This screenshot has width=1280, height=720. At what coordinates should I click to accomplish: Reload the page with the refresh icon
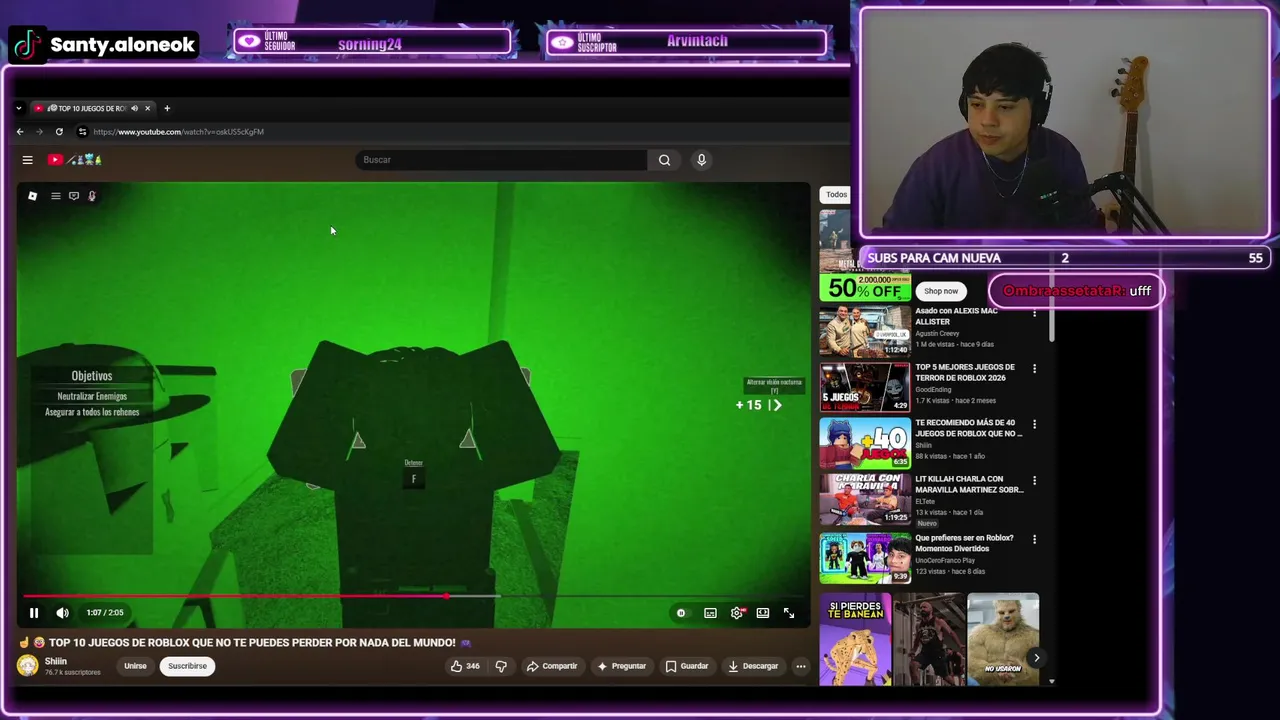coord(59,132)
